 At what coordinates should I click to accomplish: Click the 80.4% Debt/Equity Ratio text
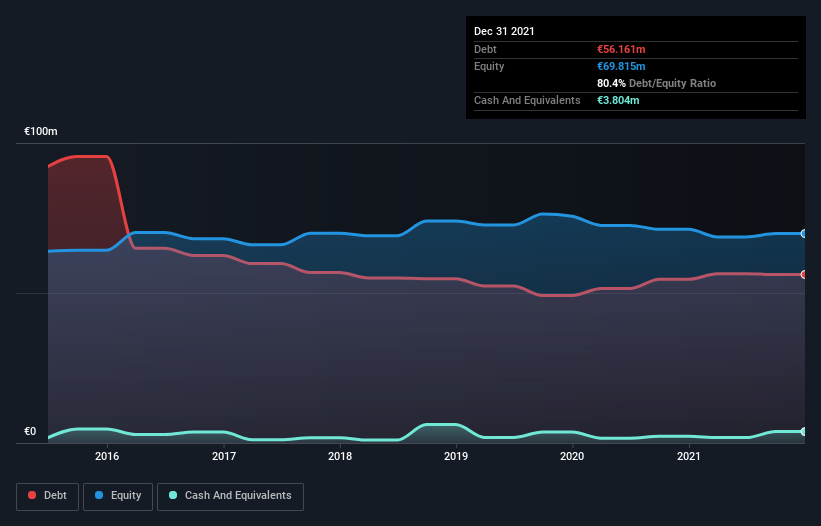657,83
